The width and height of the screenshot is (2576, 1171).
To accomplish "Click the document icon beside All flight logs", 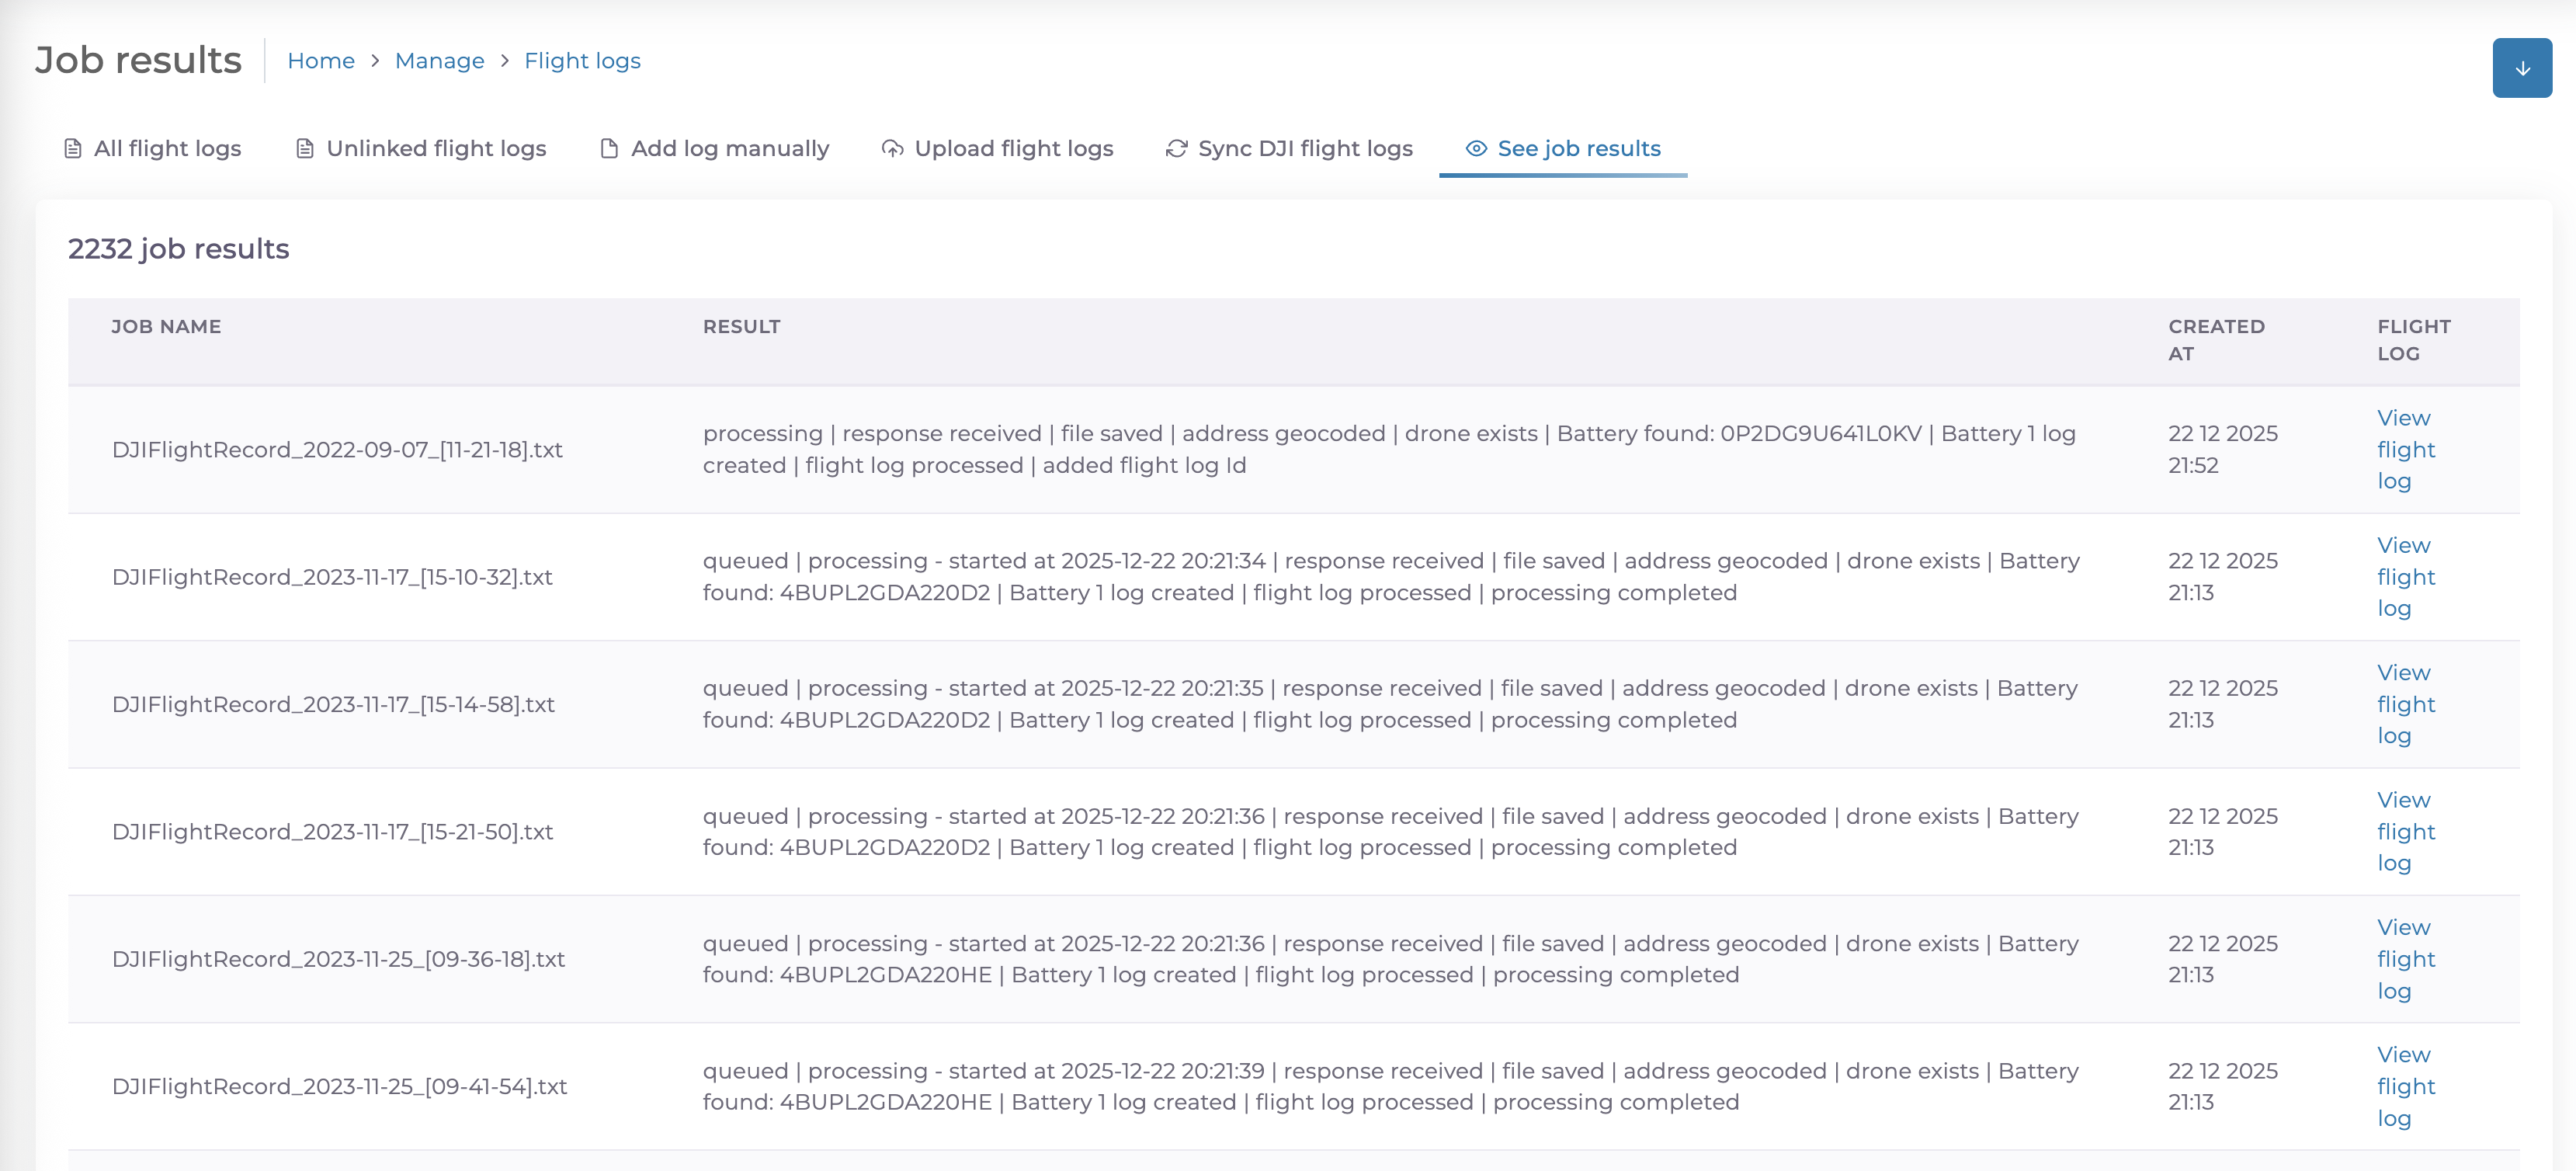I will click(x=73, y=149).
